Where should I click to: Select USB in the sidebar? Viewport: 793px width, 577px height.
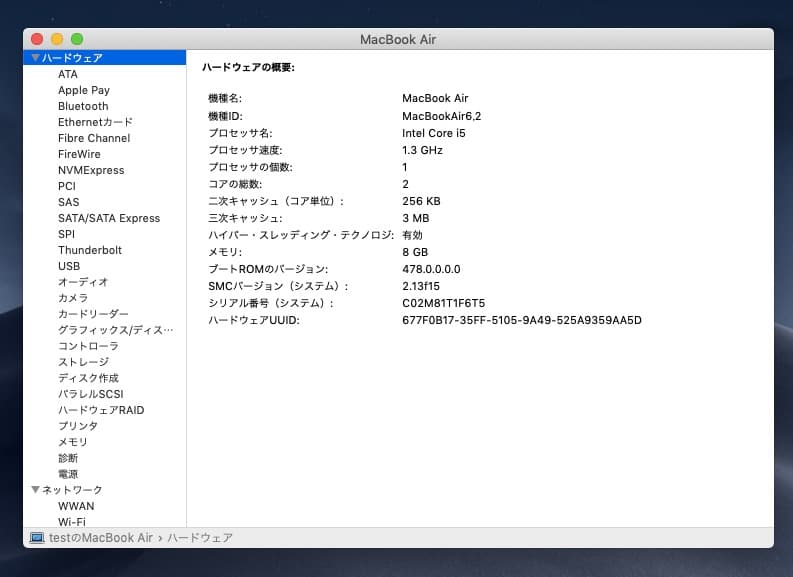pos(69,266)
